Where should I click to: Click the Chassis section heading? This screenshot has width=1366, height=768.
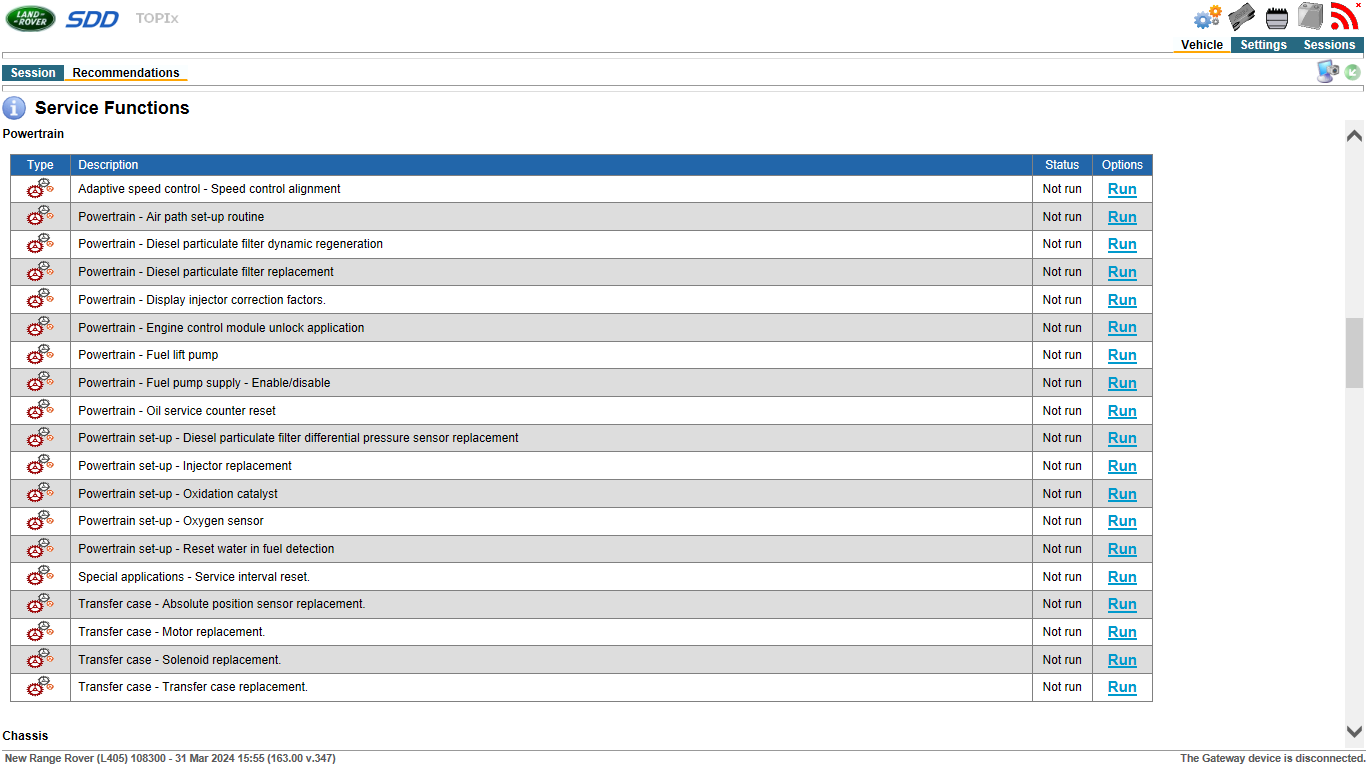coord(25,736)
